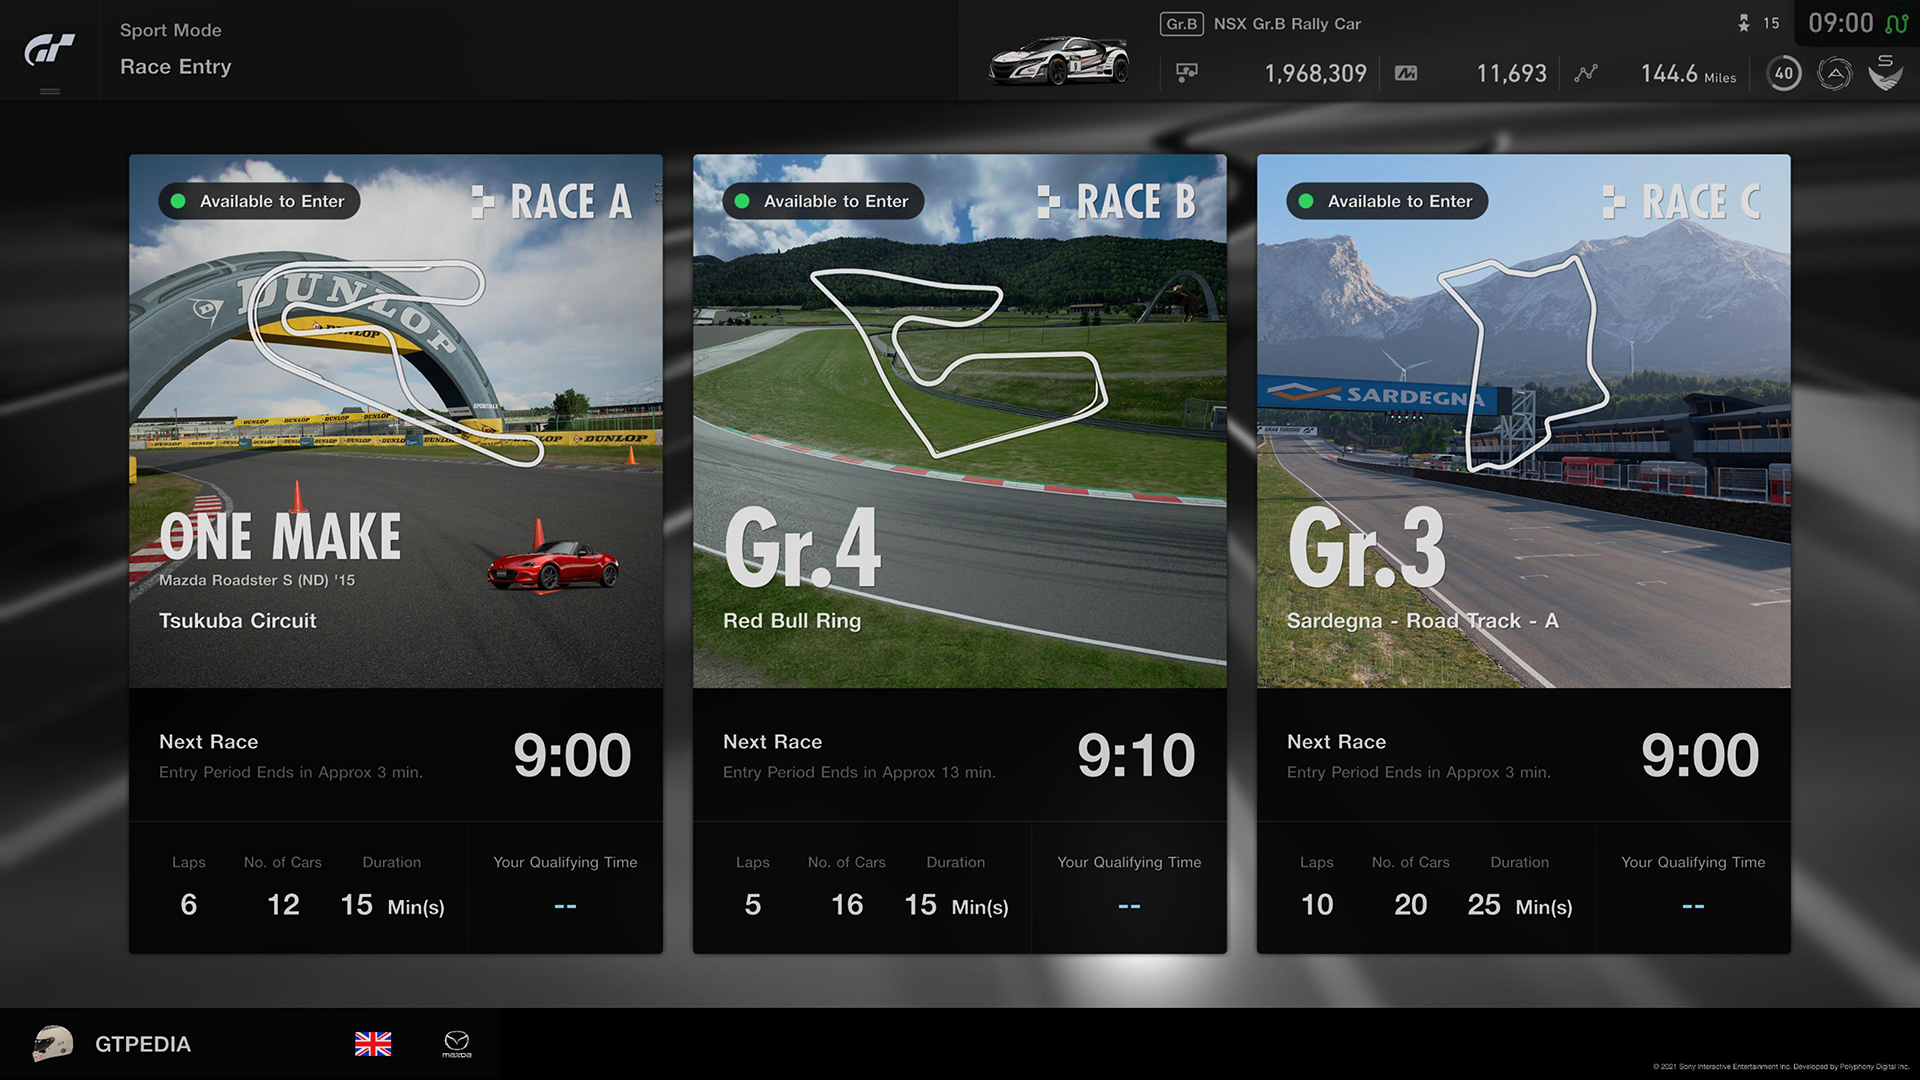Screen dimensions: 1920x1080
Task: Click the 09:00 clock display
Action: (x=1841, y=23)
